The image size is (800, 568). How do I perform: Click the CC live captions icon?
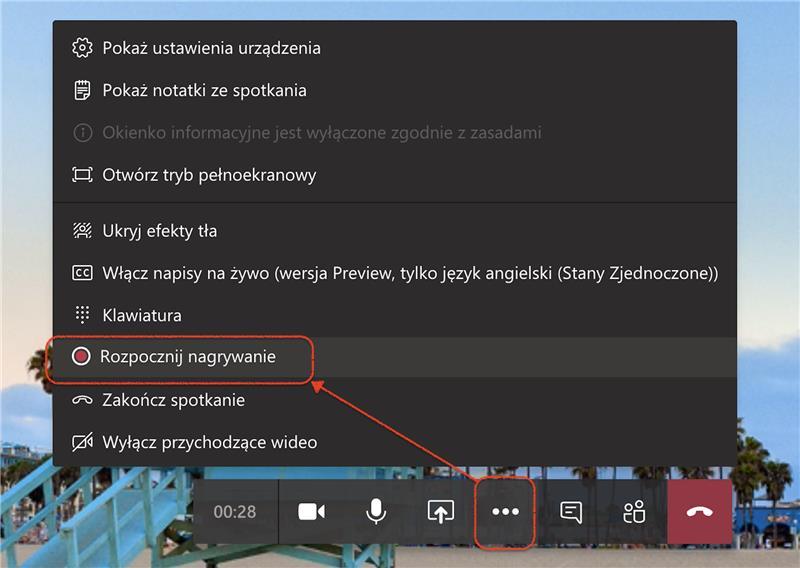[x=82, y=273]
